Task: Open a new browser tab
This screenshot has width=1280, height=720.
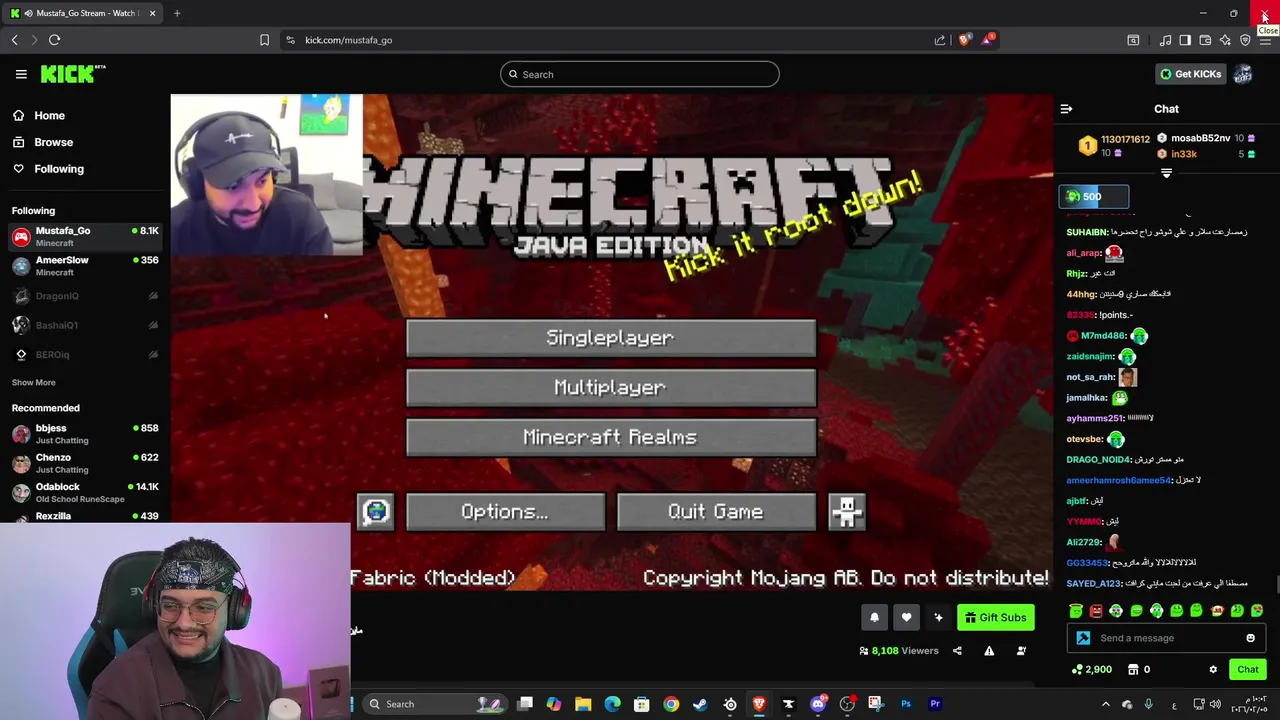Action: [177, 13]
